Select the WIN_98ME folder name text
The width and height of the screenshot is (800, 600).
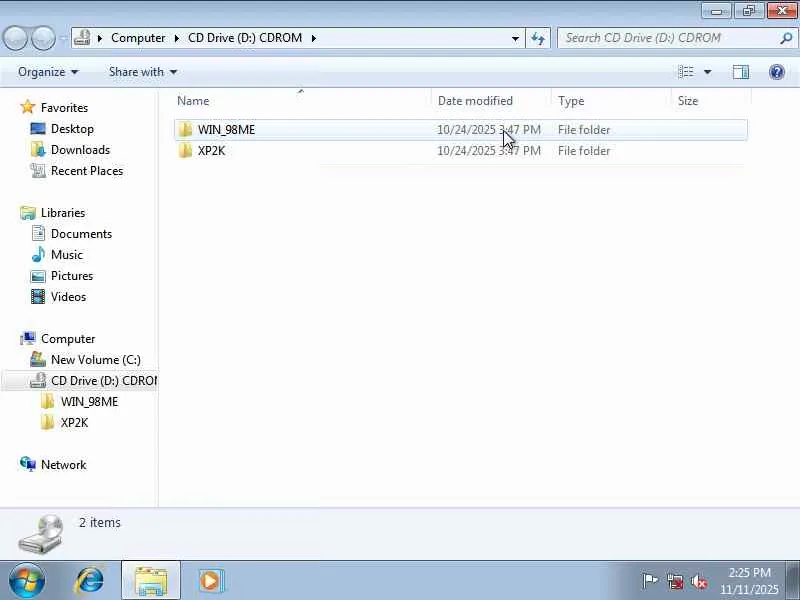pyautogui.click(x=226, y=130)
